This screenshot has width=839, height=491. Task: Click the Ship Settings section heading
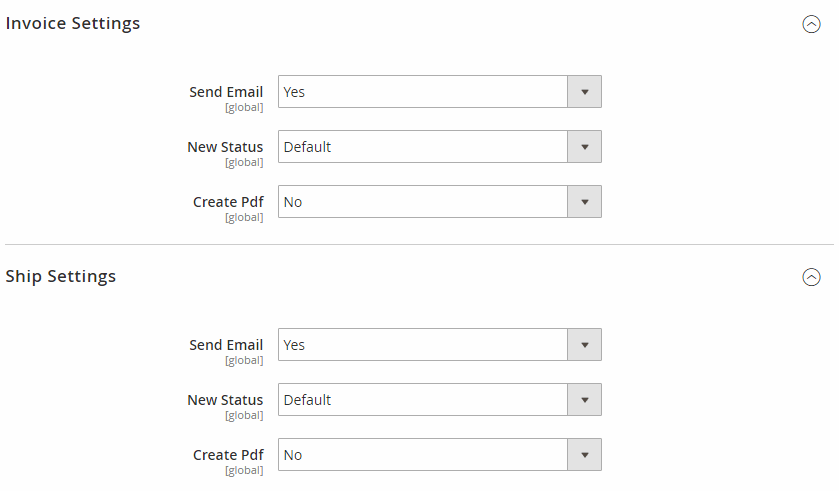60,277
